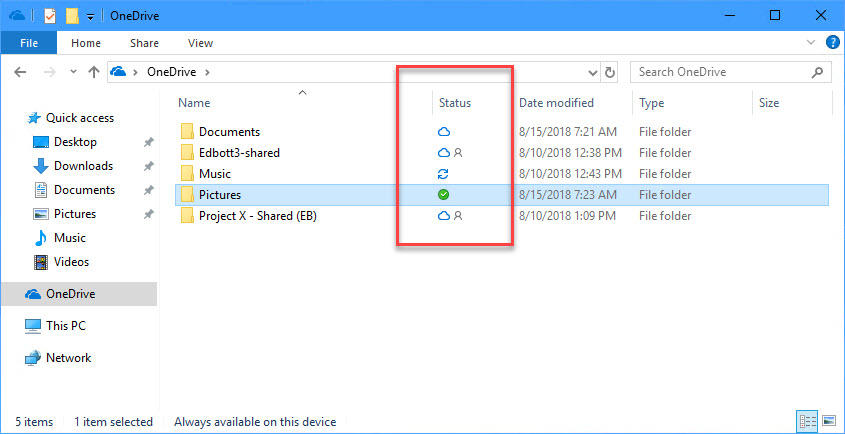Viewport: 845px width, 434px height.
Task: Sort by the Date modified column header
Action: pos(556,103)
